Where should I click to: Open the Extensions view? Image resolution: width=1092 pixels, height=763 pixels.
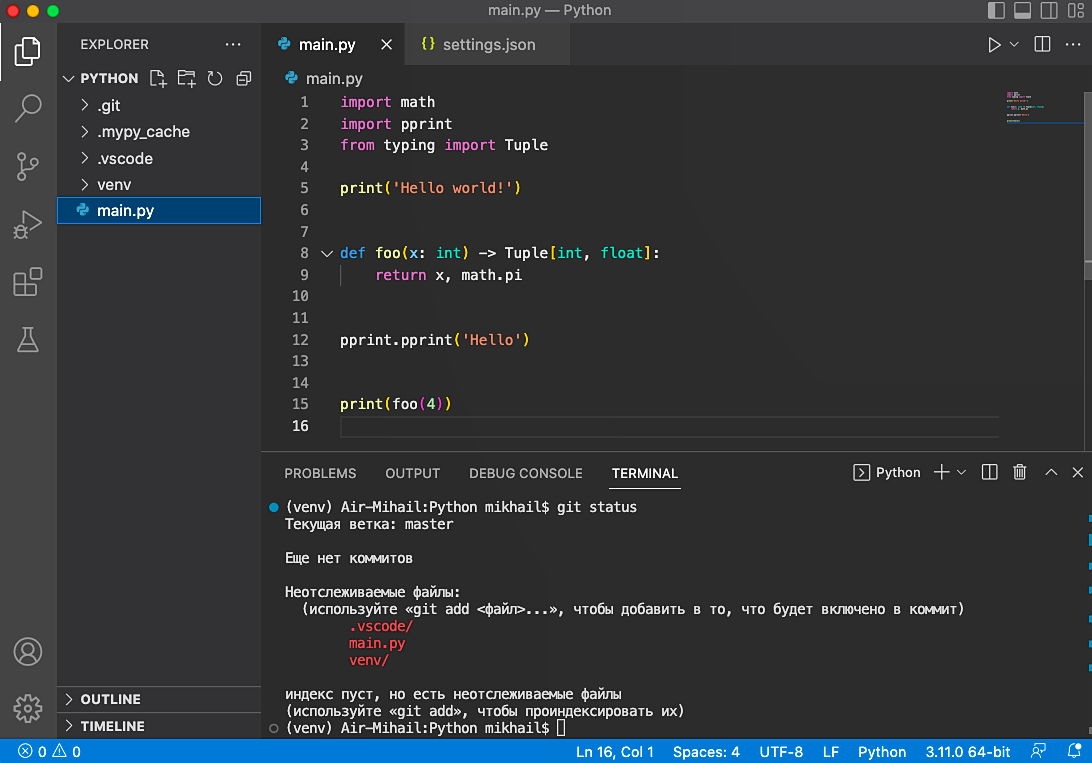point(28,283)
